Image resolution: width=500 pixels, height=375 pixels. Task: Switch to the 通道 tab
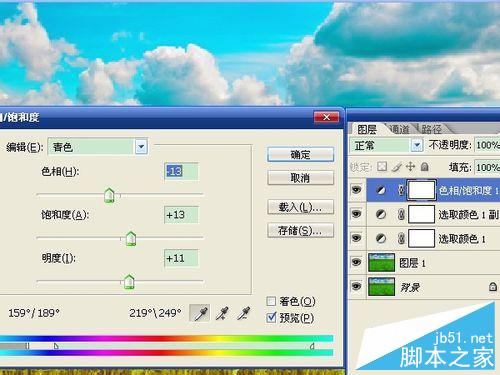click(x=400, y=129)
